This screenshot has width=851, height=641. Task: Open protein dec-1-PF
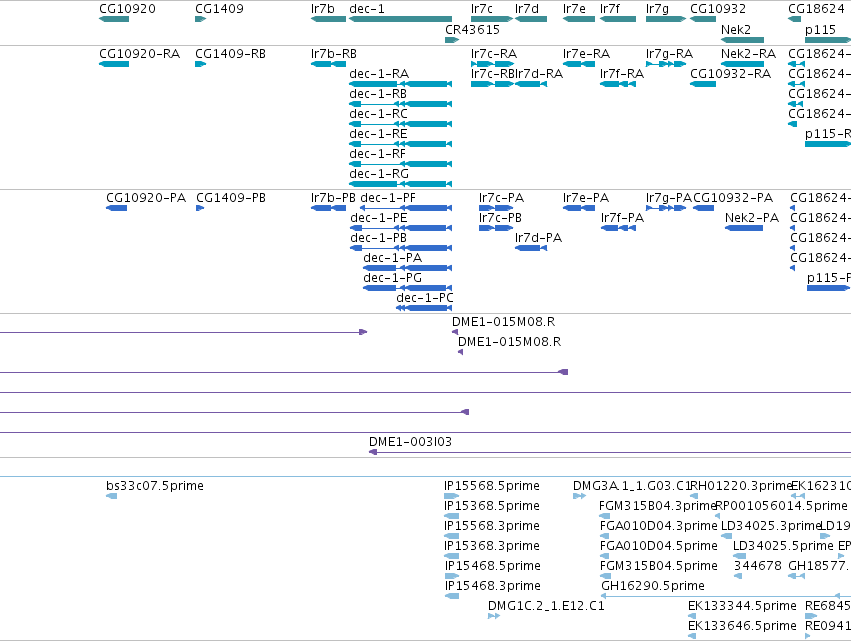(x=406, y=208)
